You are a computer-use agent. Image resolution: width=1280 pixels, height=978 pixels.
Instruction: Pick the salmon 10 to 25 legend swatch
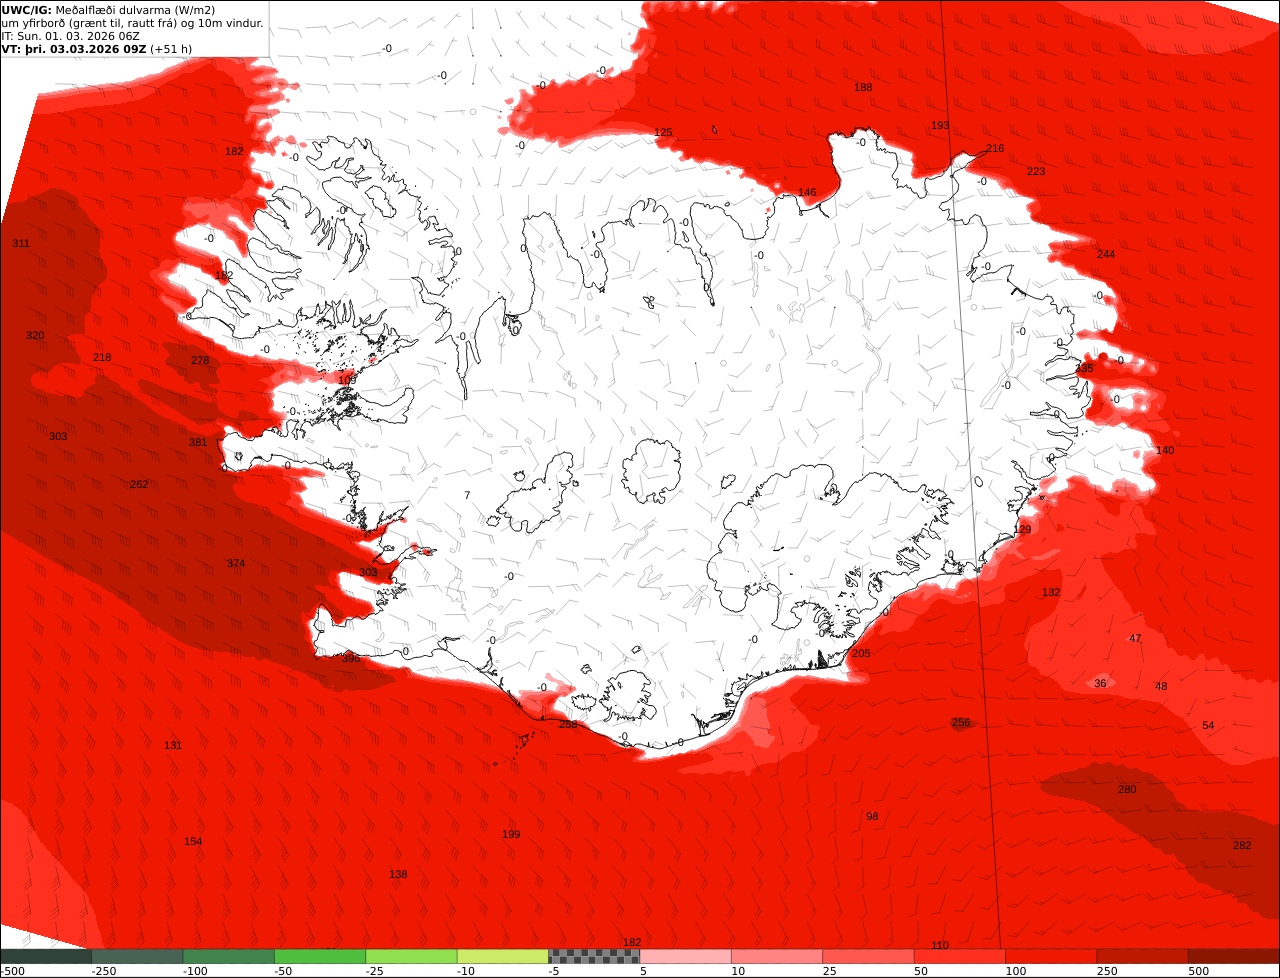coord(776,956)
